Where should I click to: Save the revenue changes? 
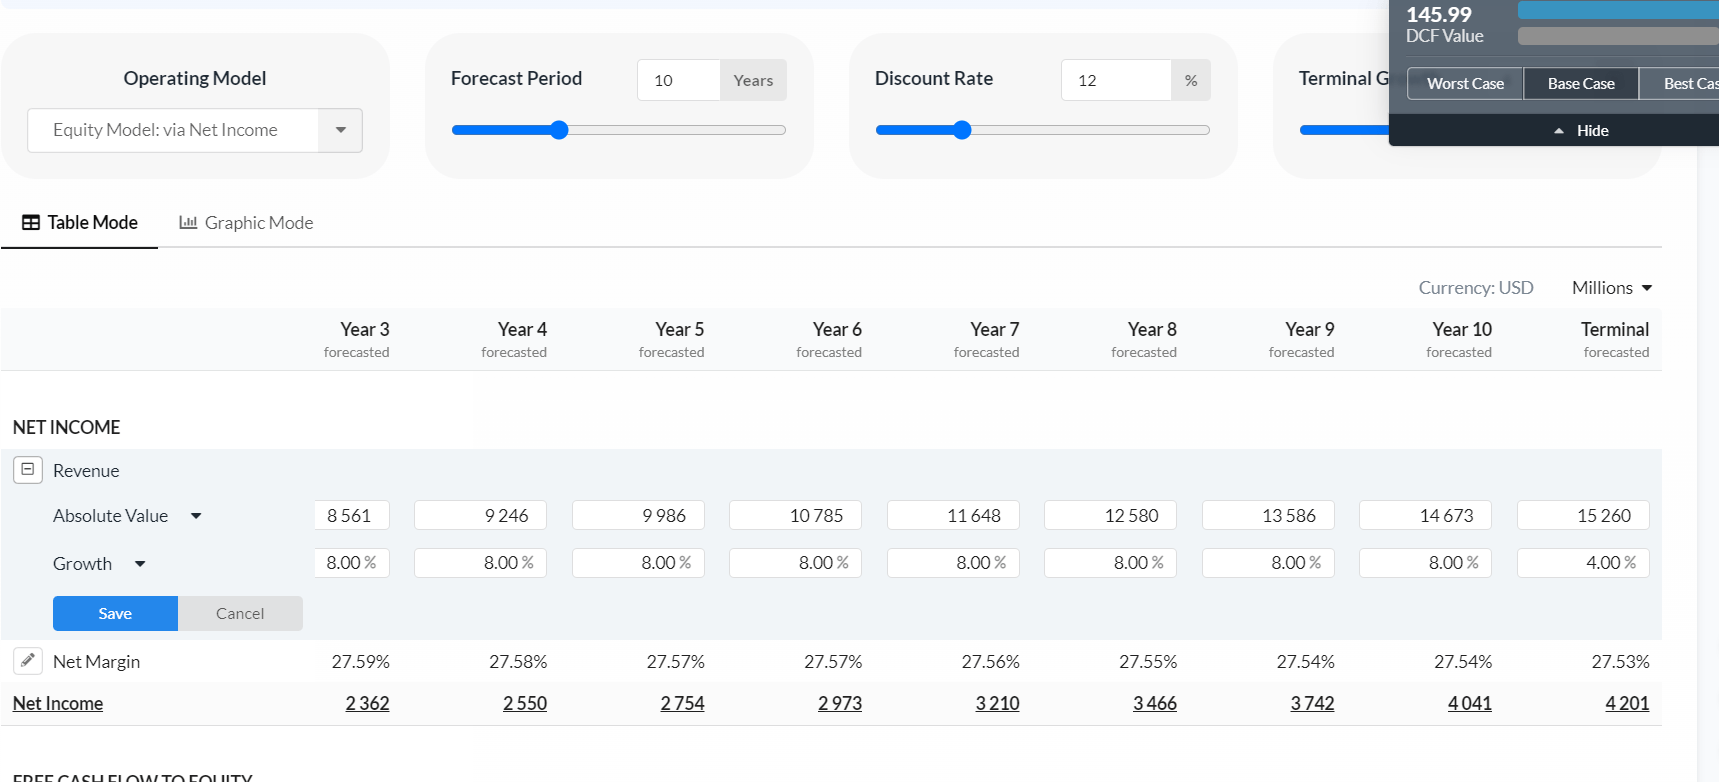click(x=115, y=614)
